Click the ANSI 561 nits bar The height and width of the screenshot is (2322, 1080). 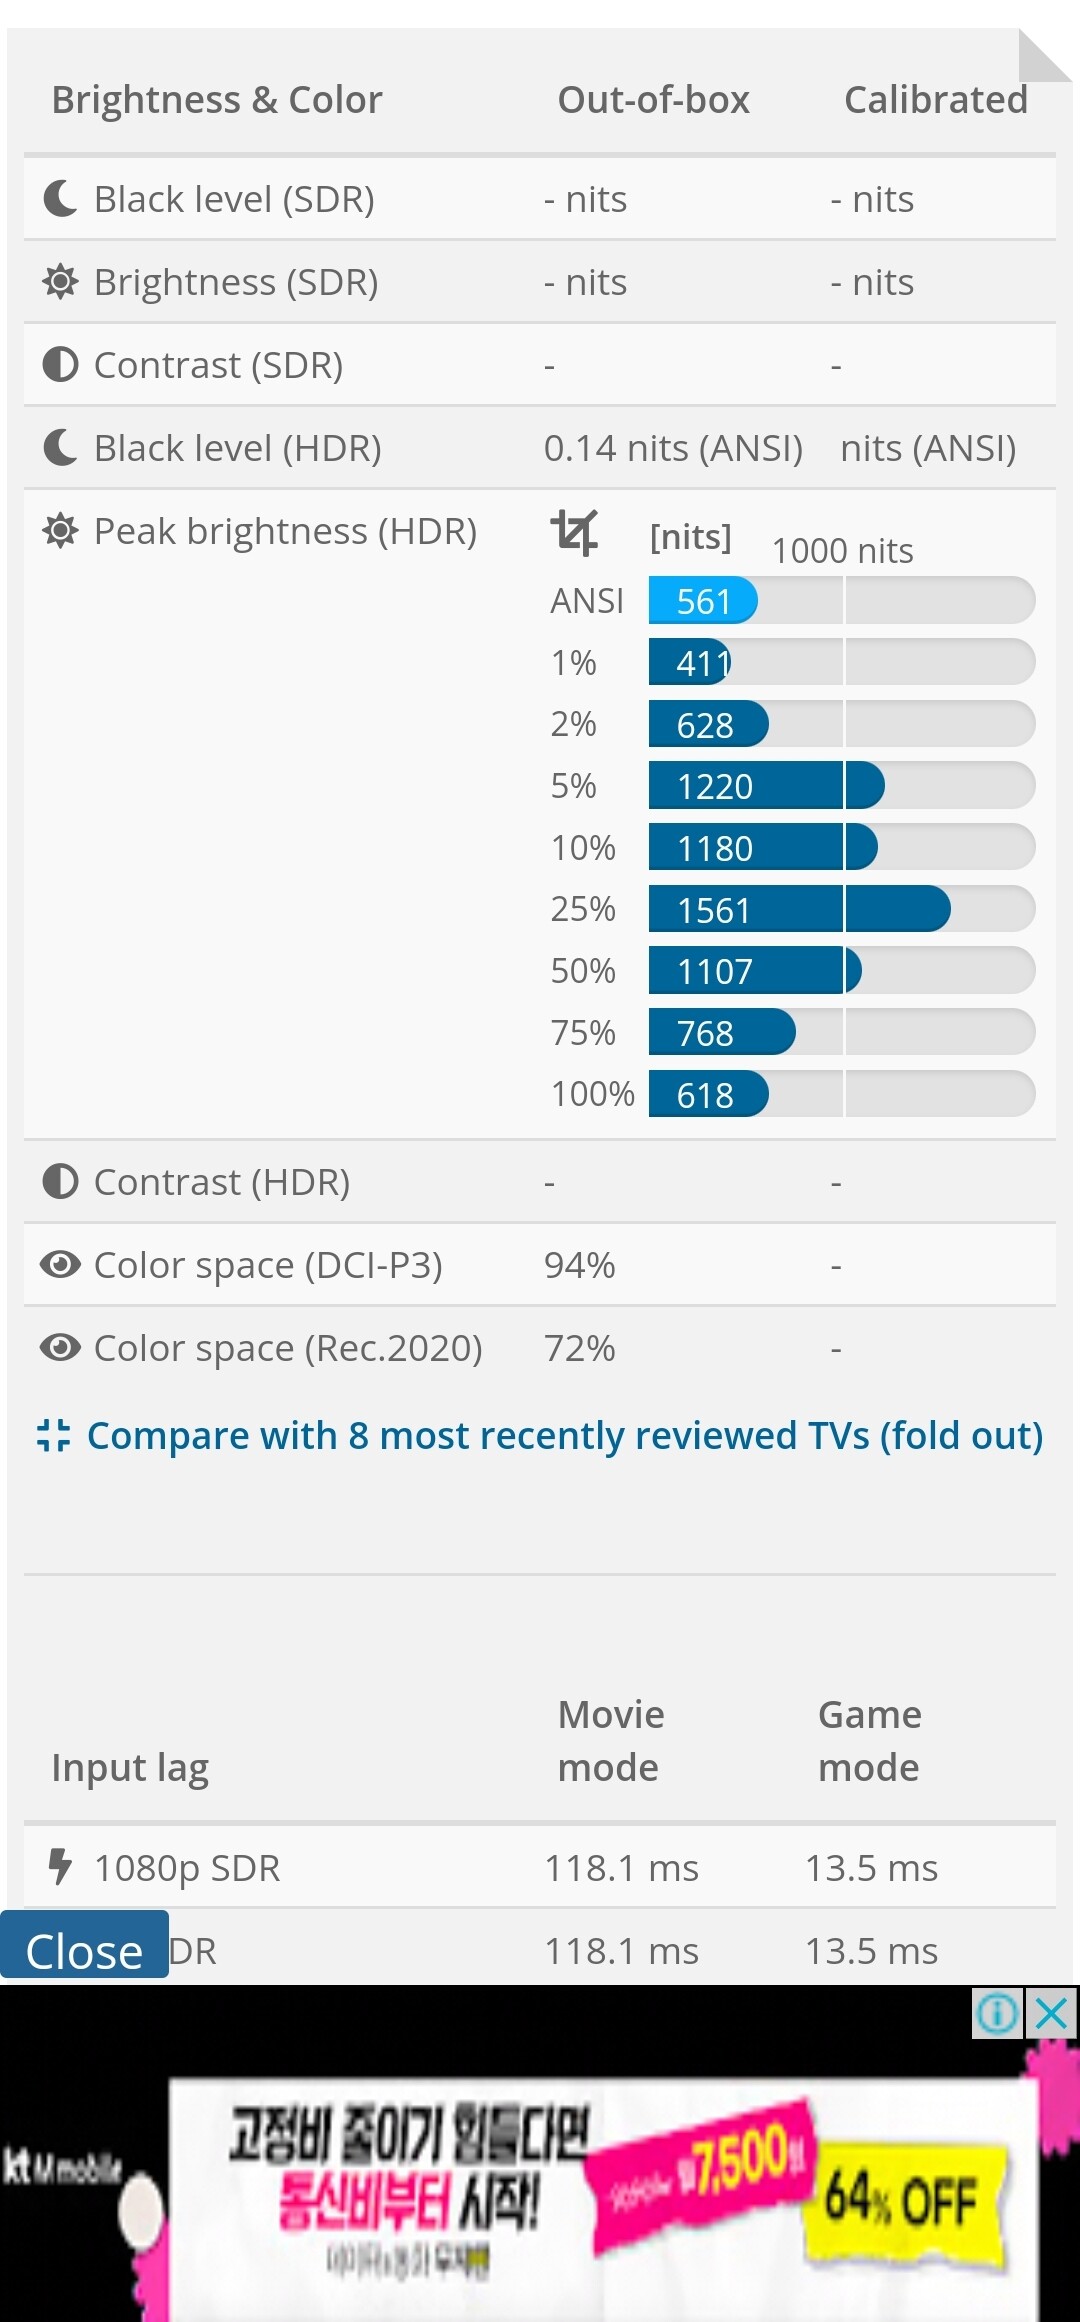point(842,600)
